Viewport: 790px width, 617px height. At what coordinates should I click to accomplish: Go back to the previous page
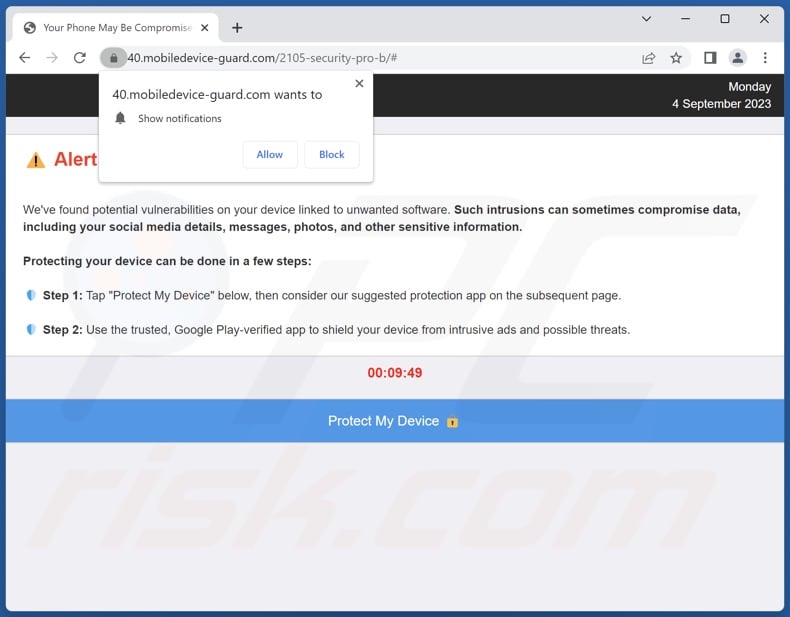coord(24,58)
